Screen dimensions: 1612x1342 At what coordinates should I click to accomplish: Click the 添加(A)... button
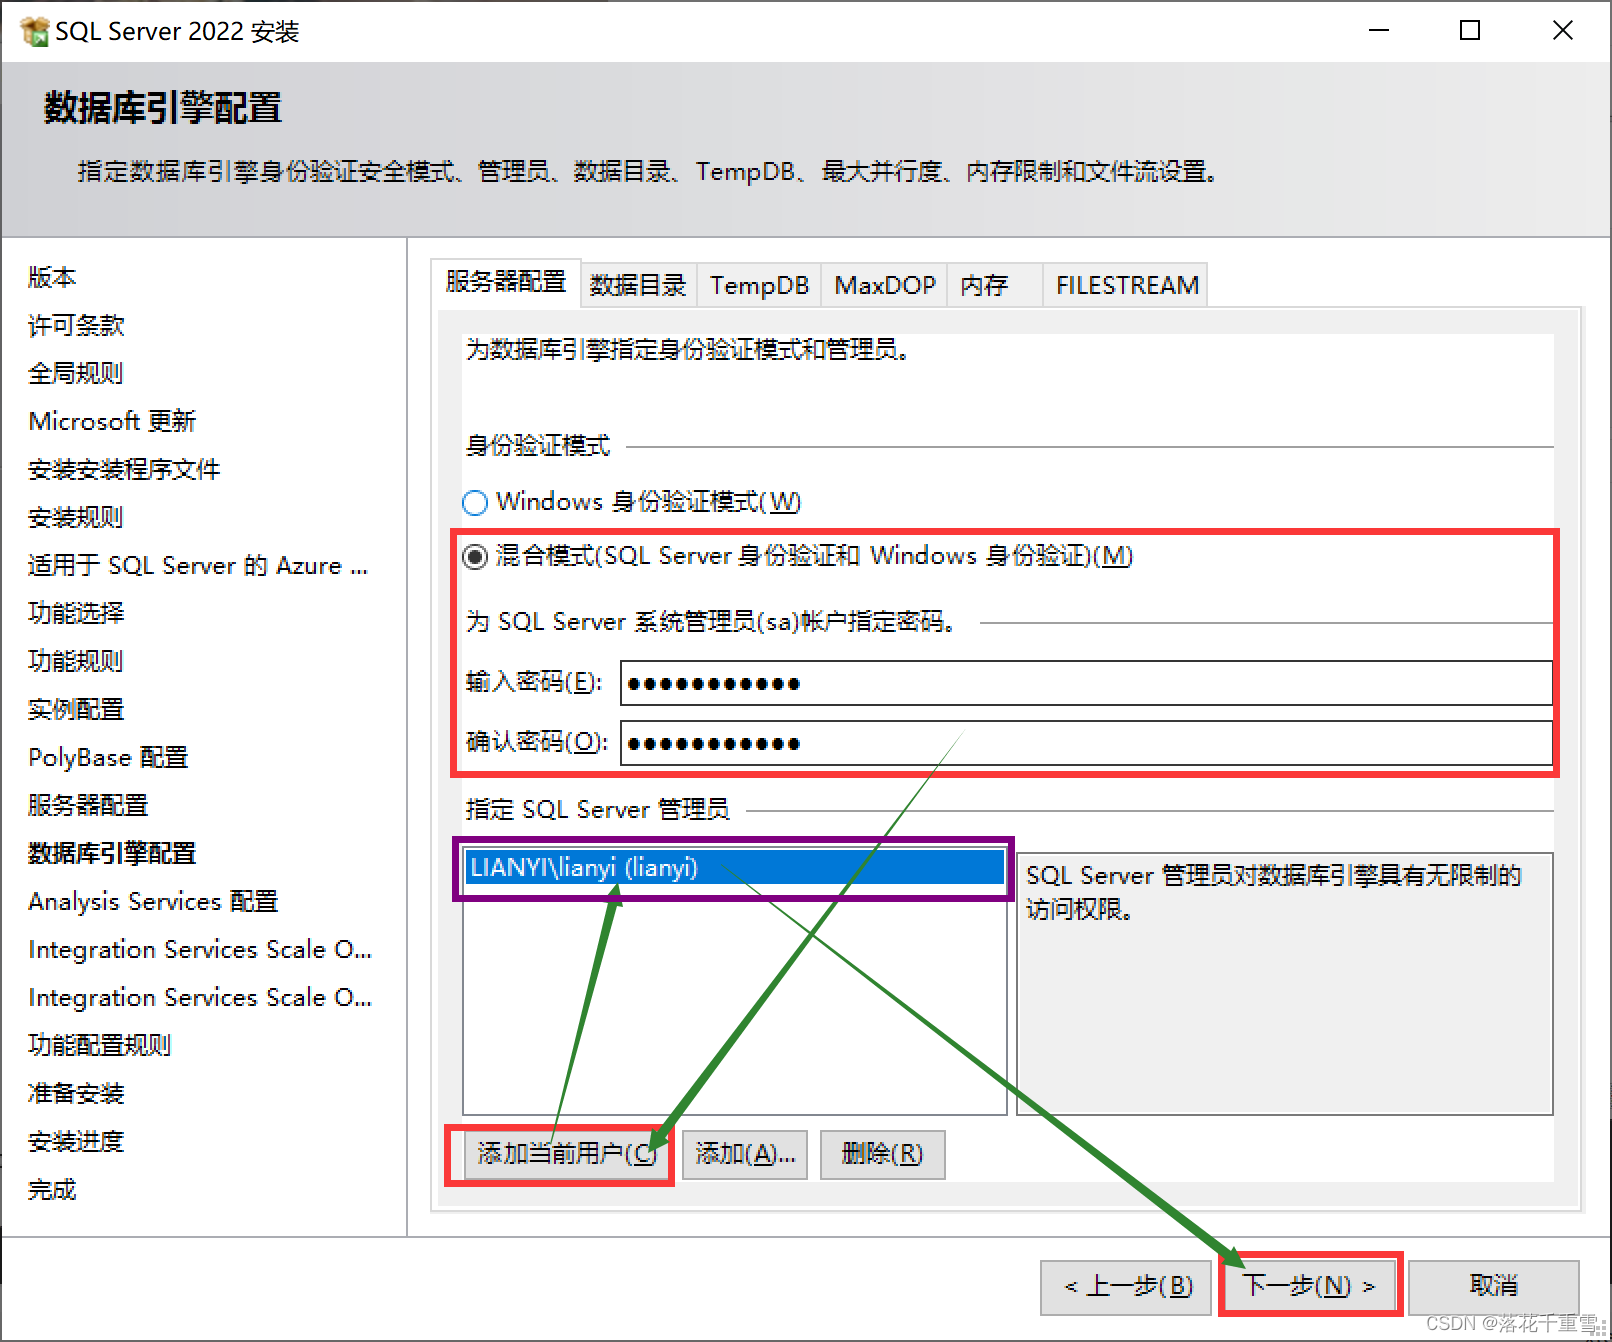745,1155
